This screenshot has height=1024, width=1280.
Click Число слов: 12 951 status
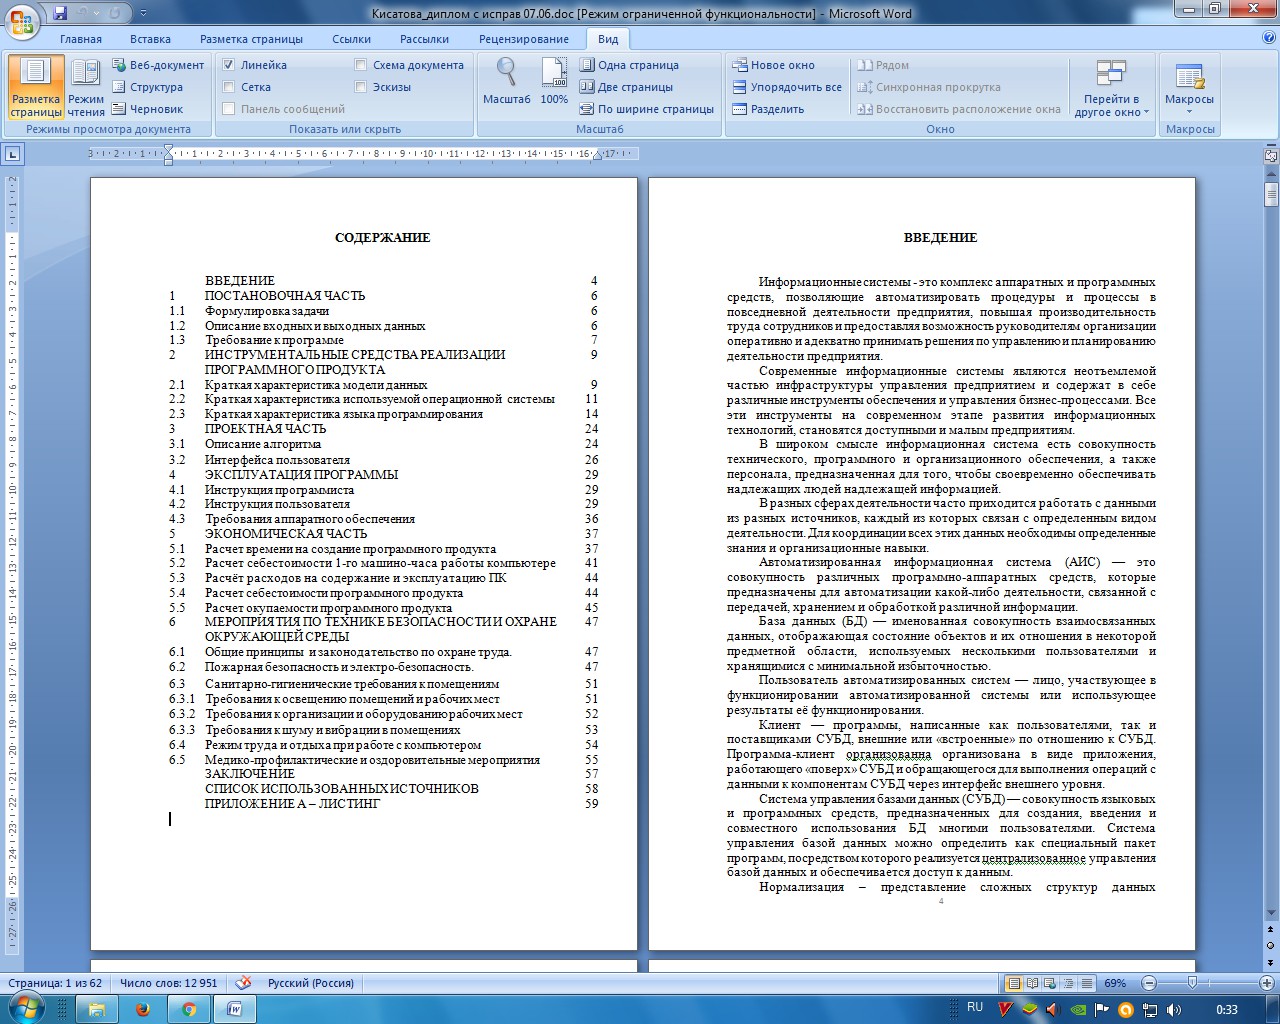(168, 983)
